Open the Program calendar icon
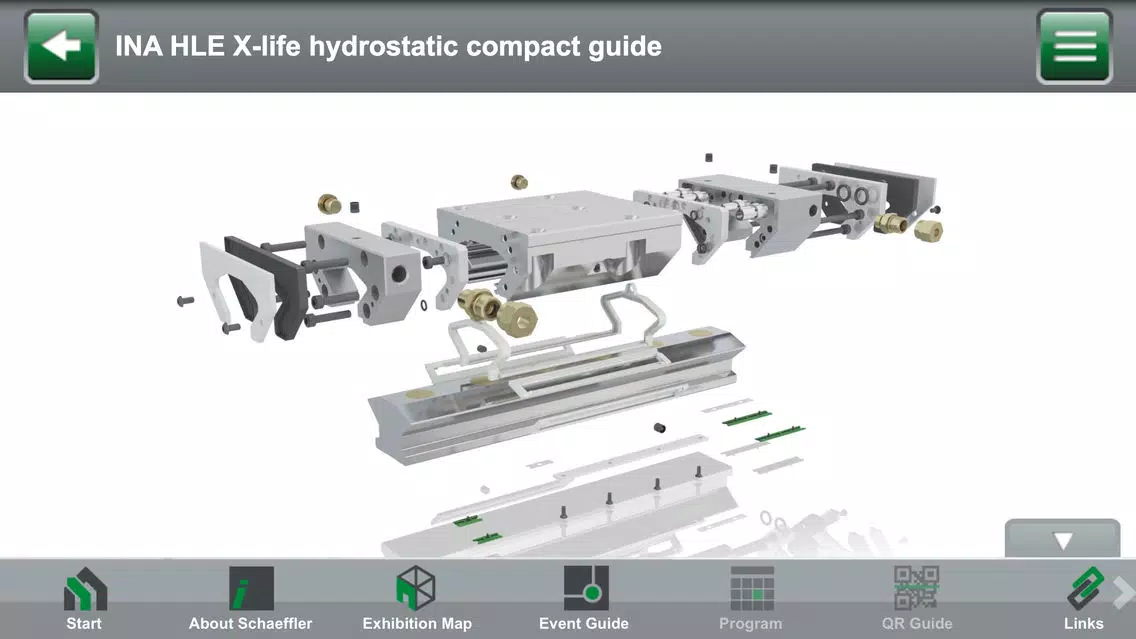Viewport: 1136px width, 639px height. click(x=752, y=588)
